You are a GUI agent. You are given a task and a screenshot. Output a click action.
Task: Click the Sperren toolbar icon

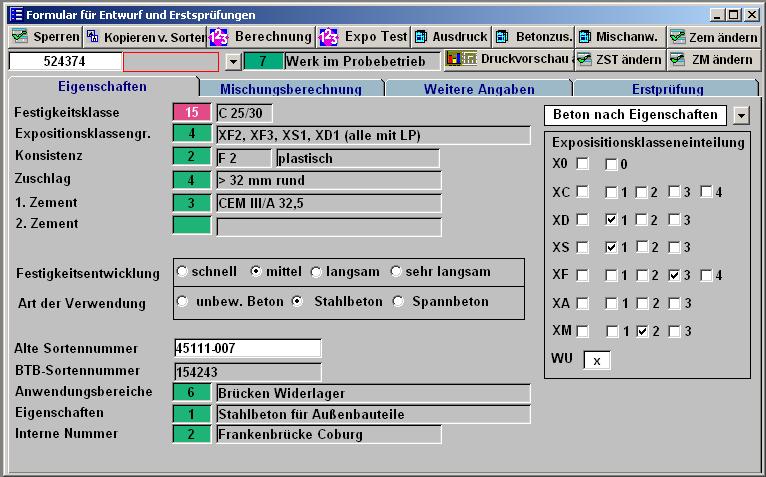pos(20,37)
